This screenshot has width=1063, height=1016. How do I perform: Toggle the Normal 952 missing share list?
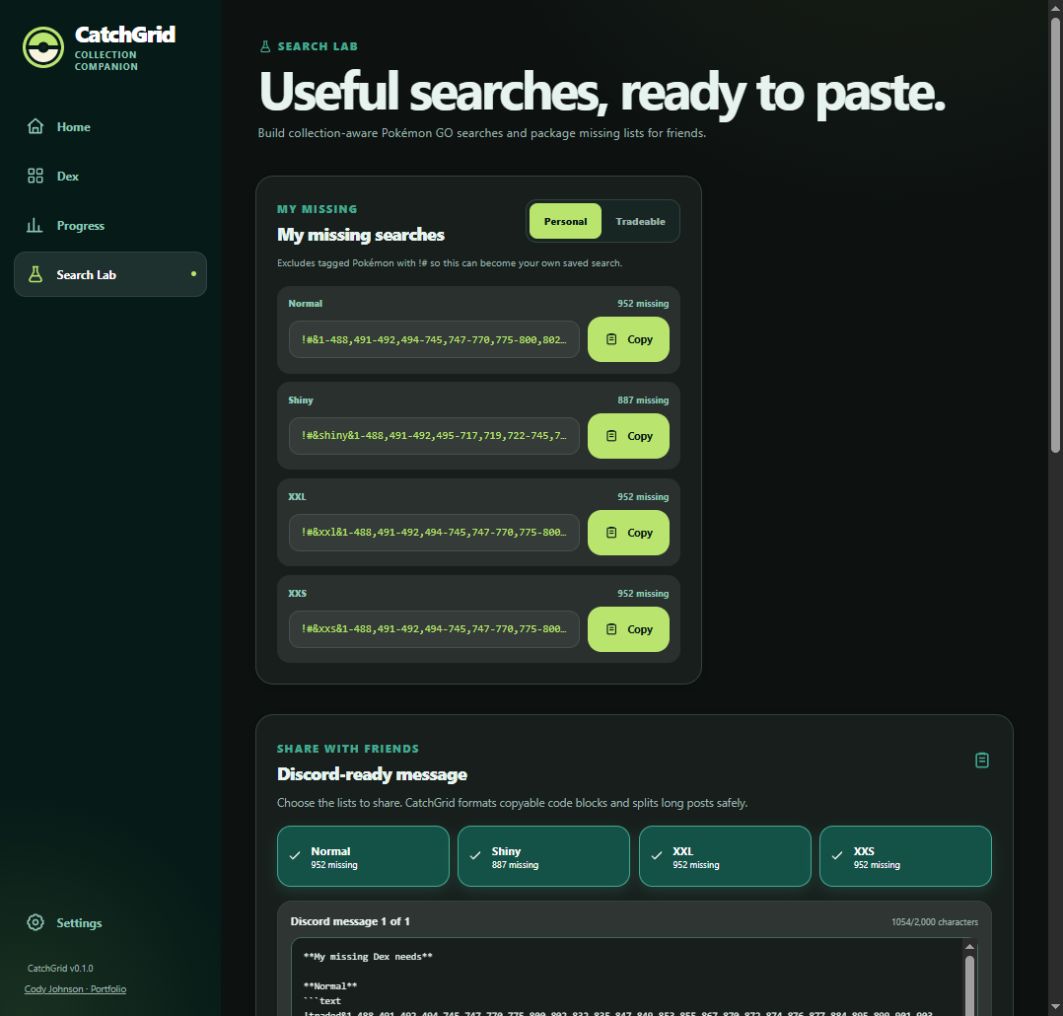tap(363, 856)
